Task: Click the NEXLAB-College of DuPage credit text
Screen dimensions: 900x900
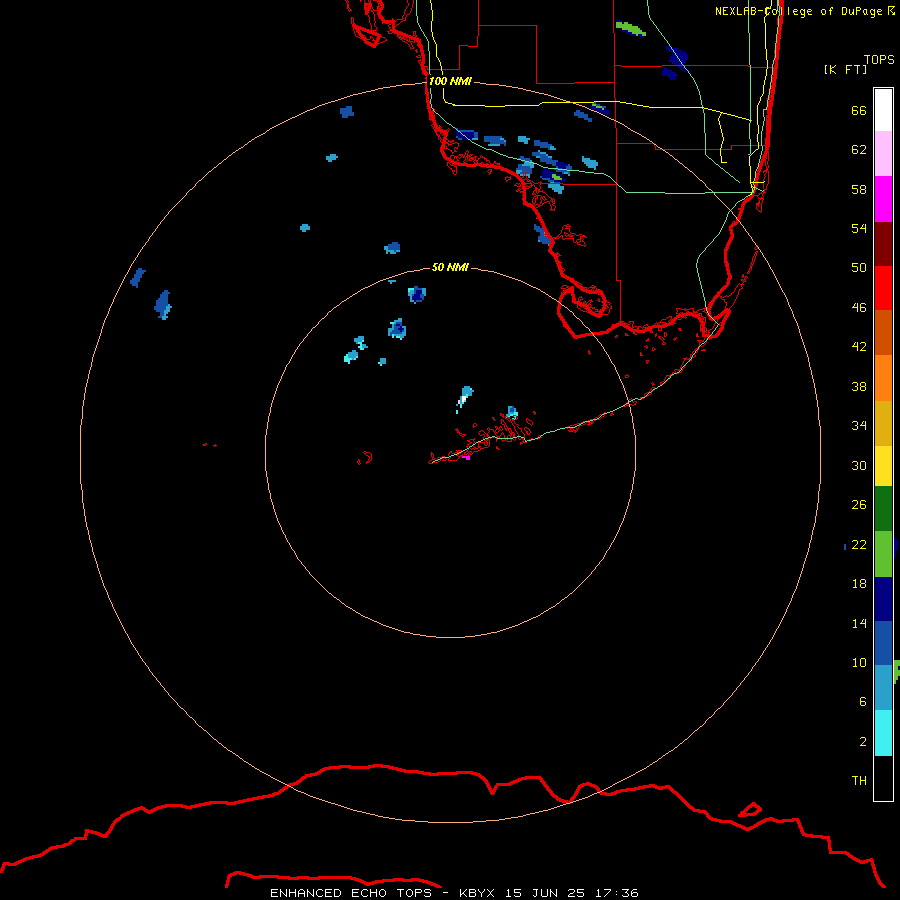Action: tap(804, 11)
